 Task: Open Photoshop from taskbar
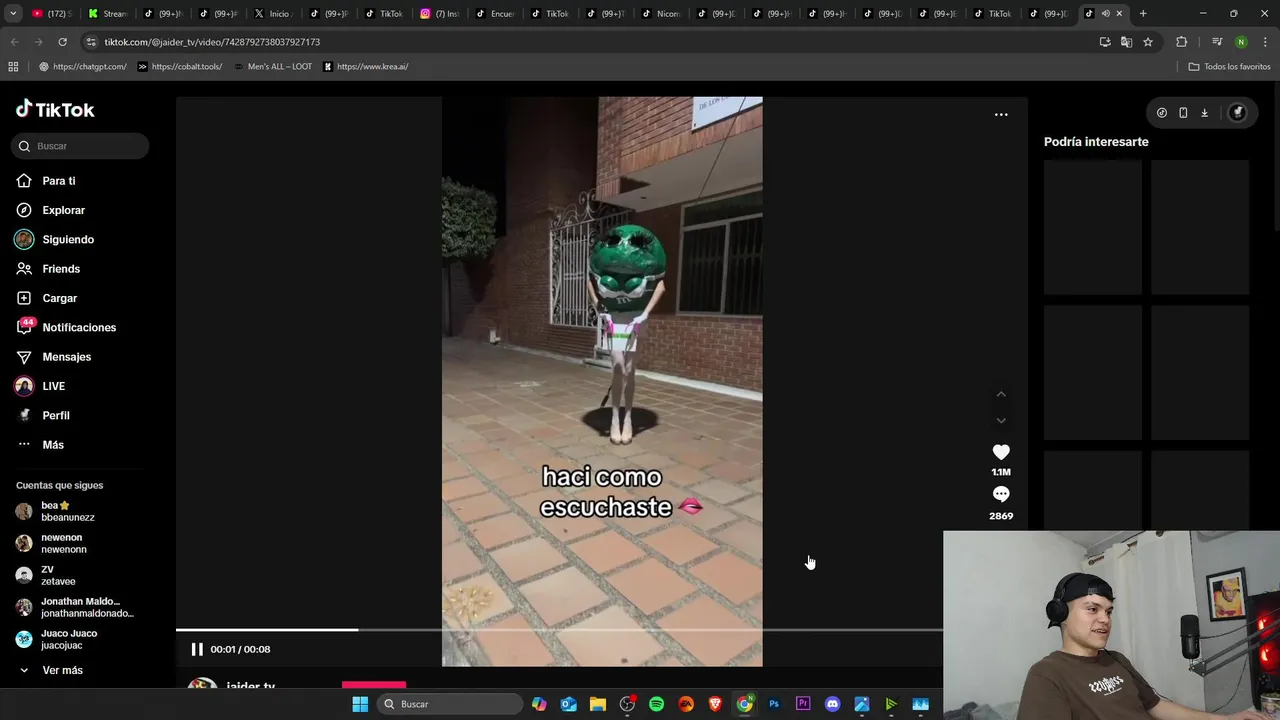click(774, 704)
